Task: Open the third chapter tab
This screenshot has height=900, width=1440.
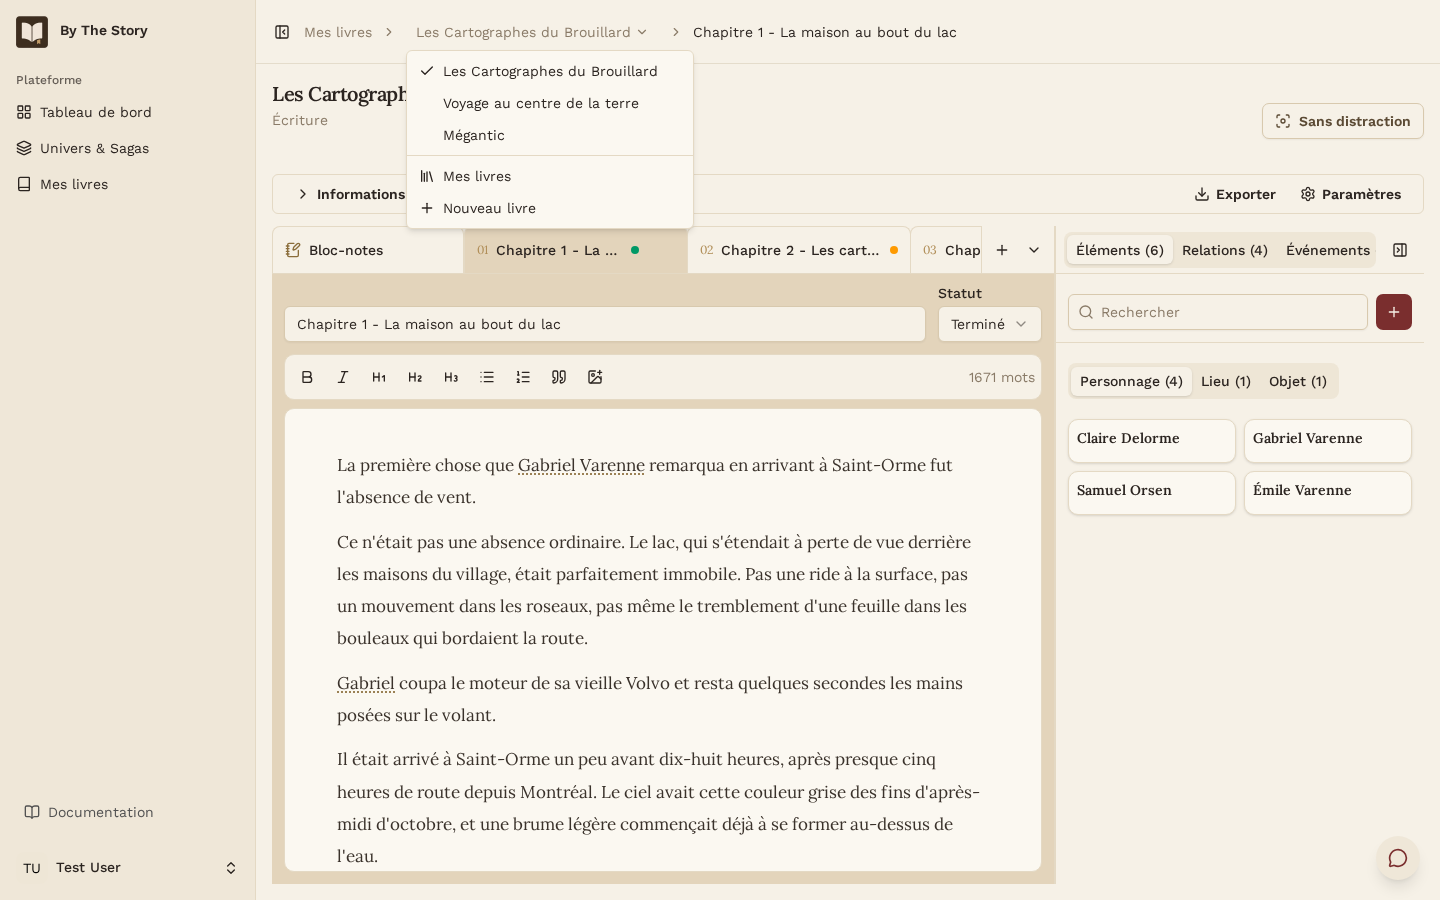Action: click(947, 250)
